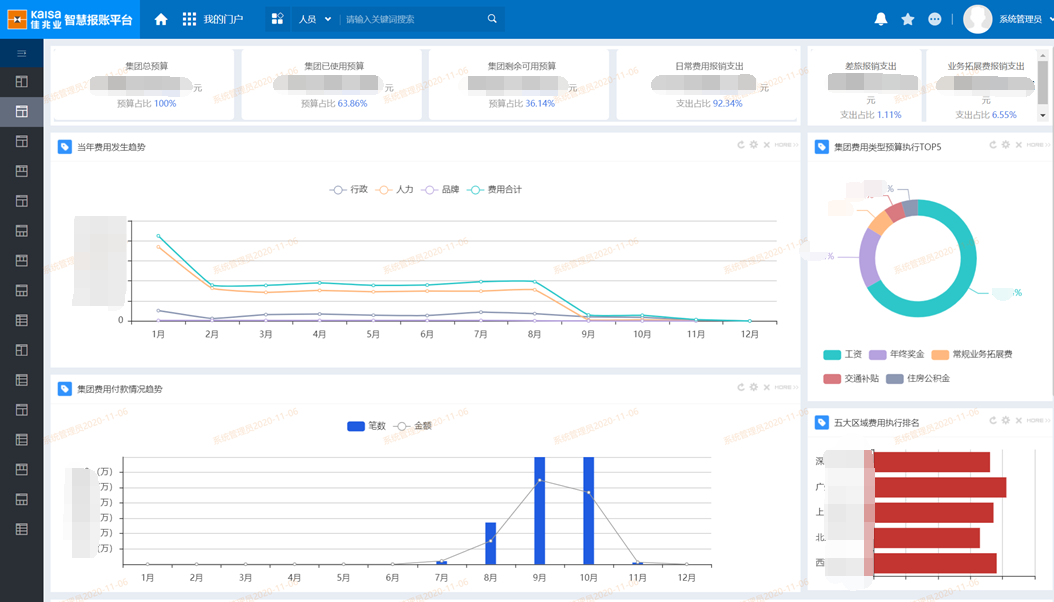Viewport: 1054px width, 602px height.
Task: Click the 工资 teal legend swatch
Action: (x=832, y=355)
